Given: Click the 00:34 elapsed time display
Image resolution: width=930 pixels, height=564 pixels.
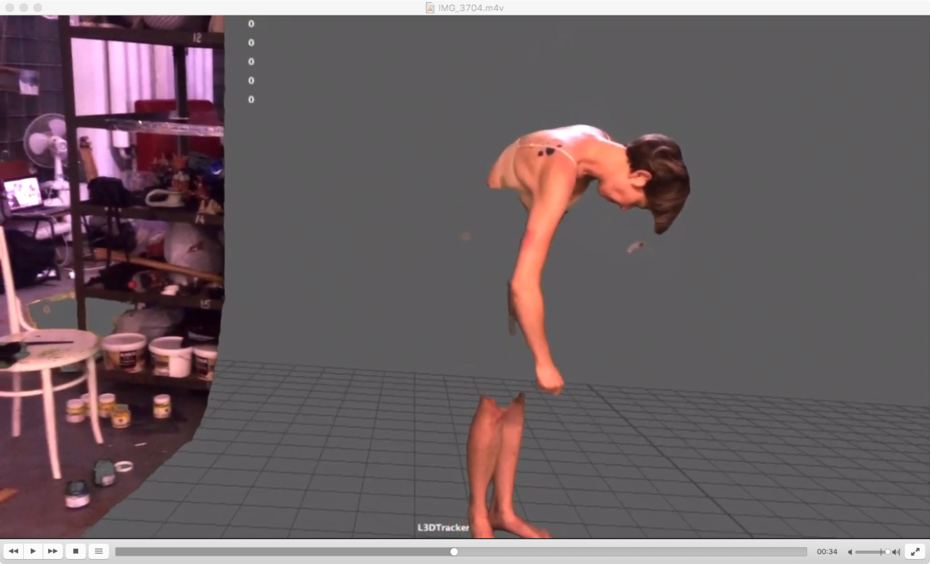Looking at the screenshot, I should pos(827,552).
